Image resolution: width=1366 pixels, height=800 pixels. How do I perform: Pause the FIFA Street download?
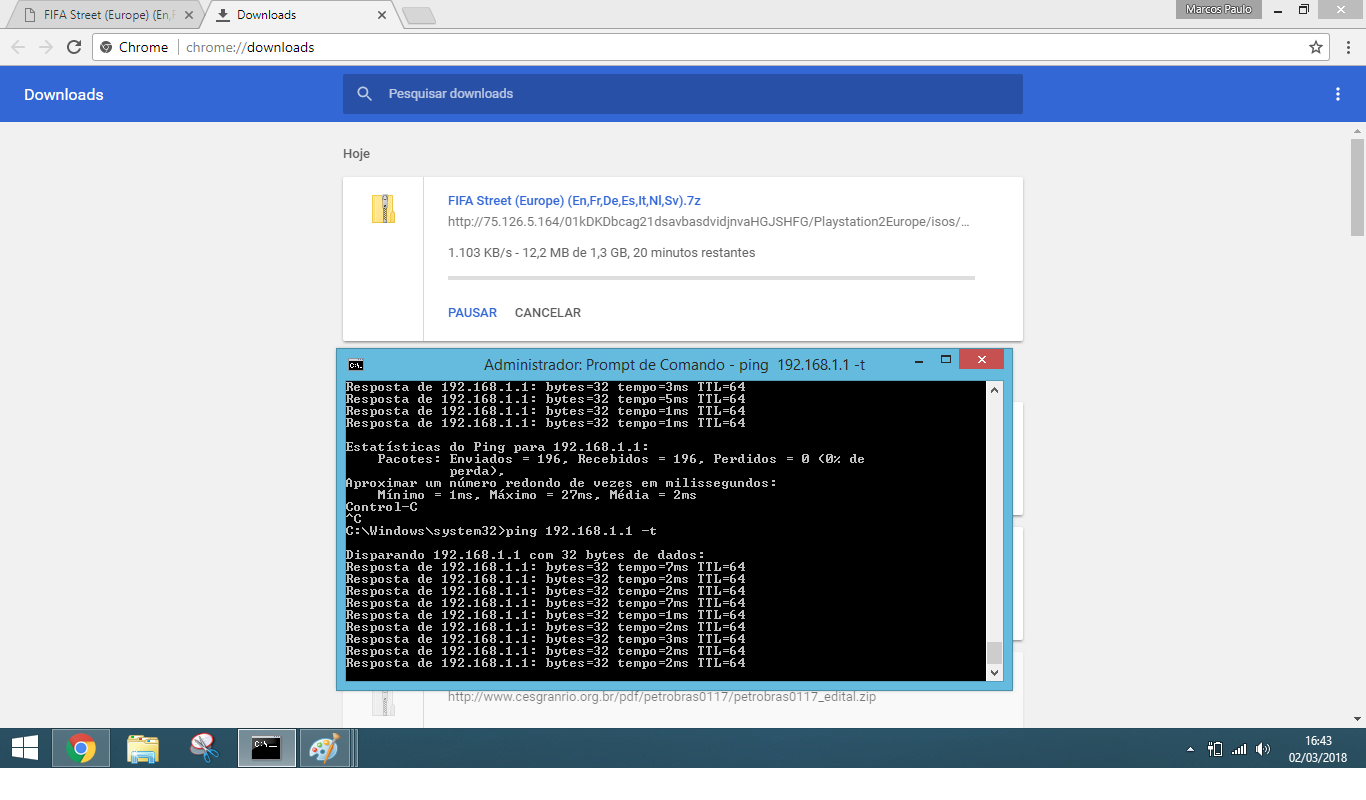[x=472, y=313]
